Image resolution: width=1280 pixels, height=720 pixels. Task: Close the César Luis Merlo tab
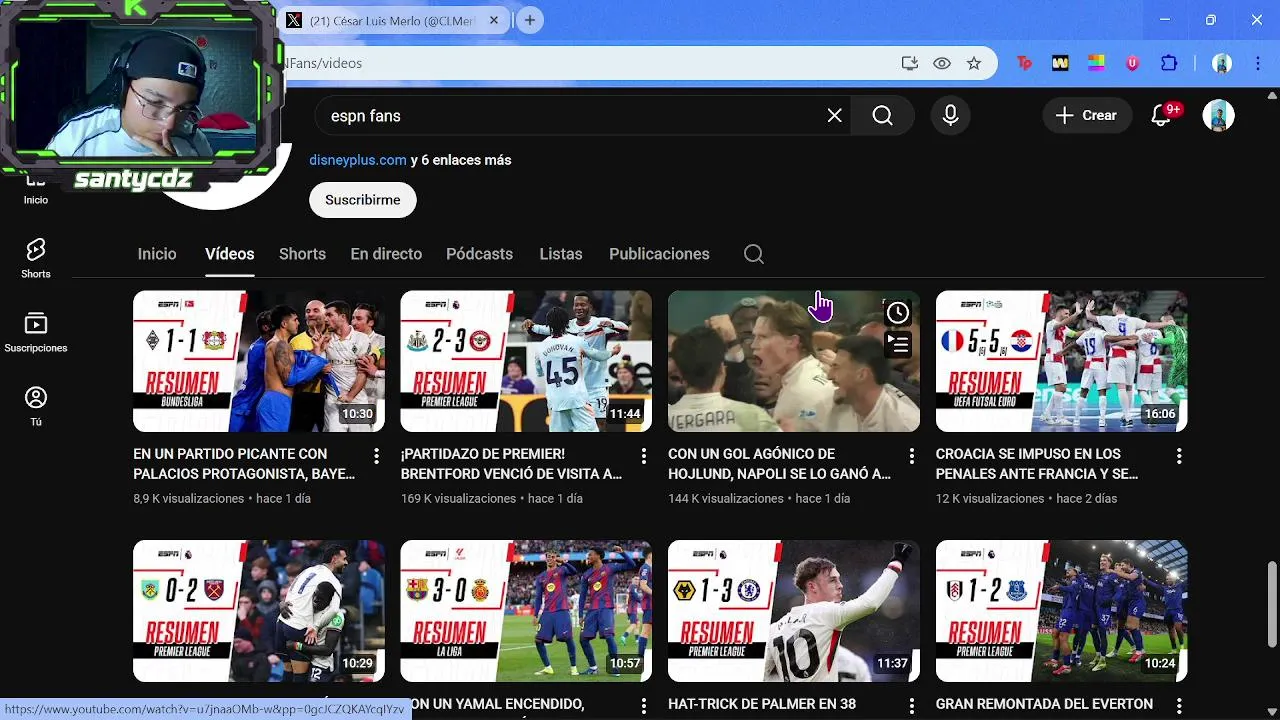[x=494, y=20]
